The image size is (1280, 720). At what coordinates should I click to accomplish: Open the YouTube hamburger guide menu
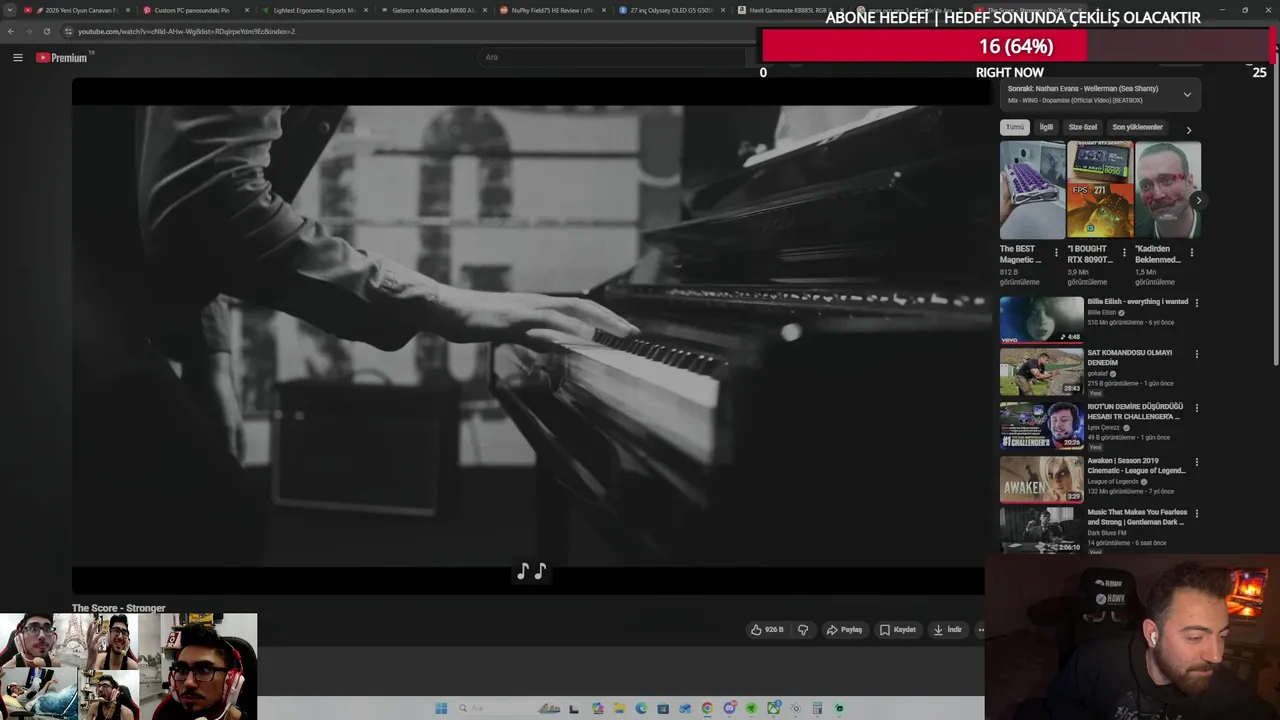[x=17, y=57]
